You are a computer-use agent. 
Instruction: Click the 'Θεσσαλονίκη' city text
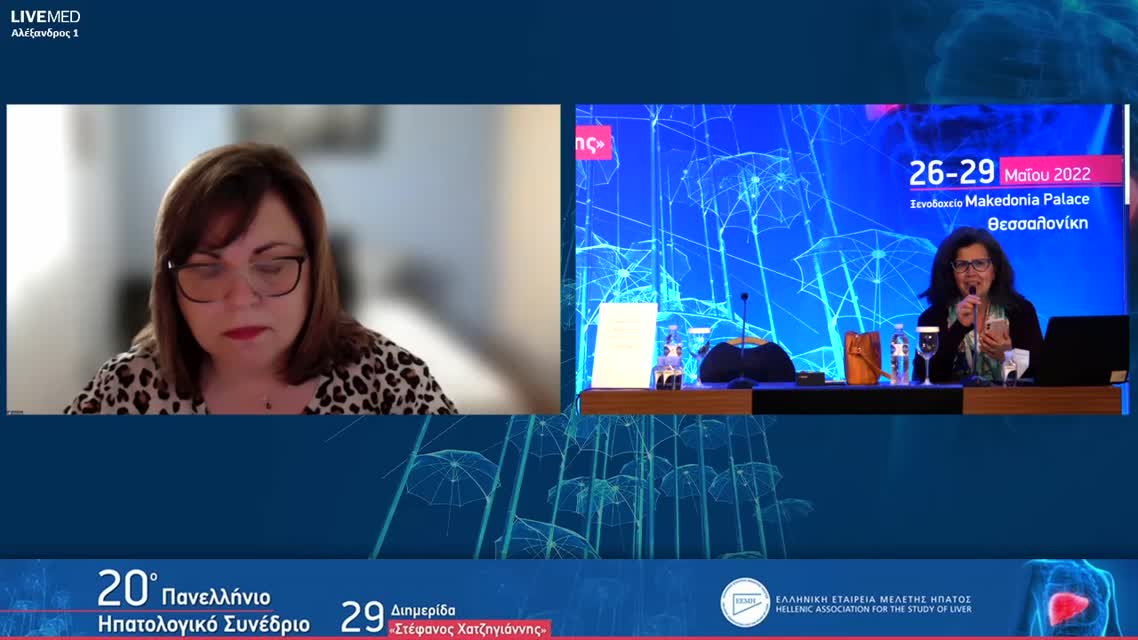point(1037,224)
